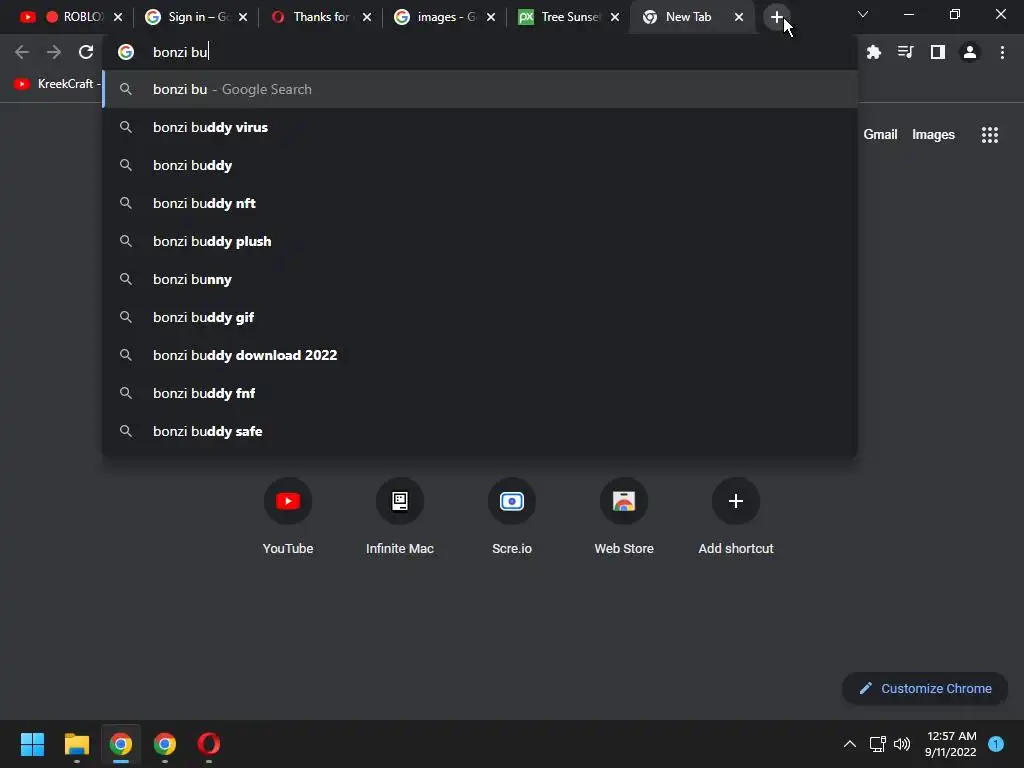Pick suggestion 'bonzi buddy plush'
Screen dimensions: 1024x768
click(x=480, y=241)
